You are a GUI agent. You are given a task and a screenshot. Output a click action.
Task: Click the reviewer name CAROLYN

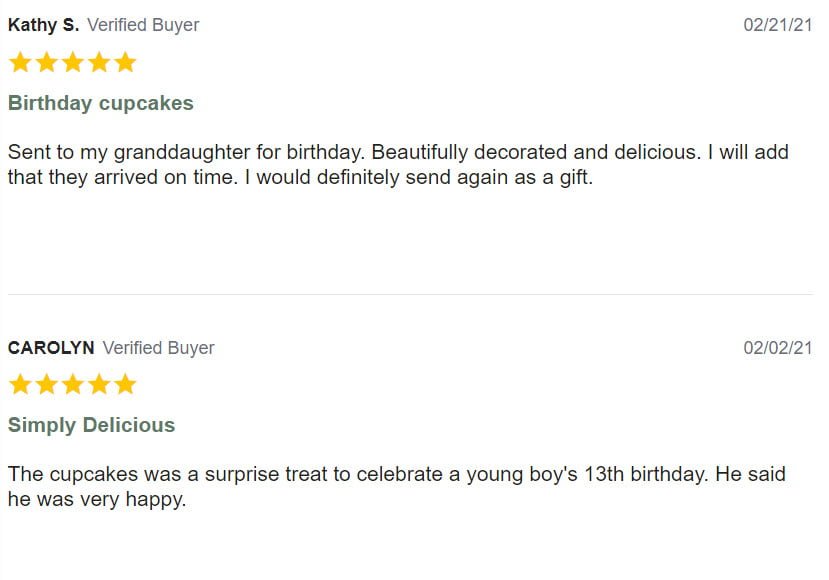click(51, 348)
